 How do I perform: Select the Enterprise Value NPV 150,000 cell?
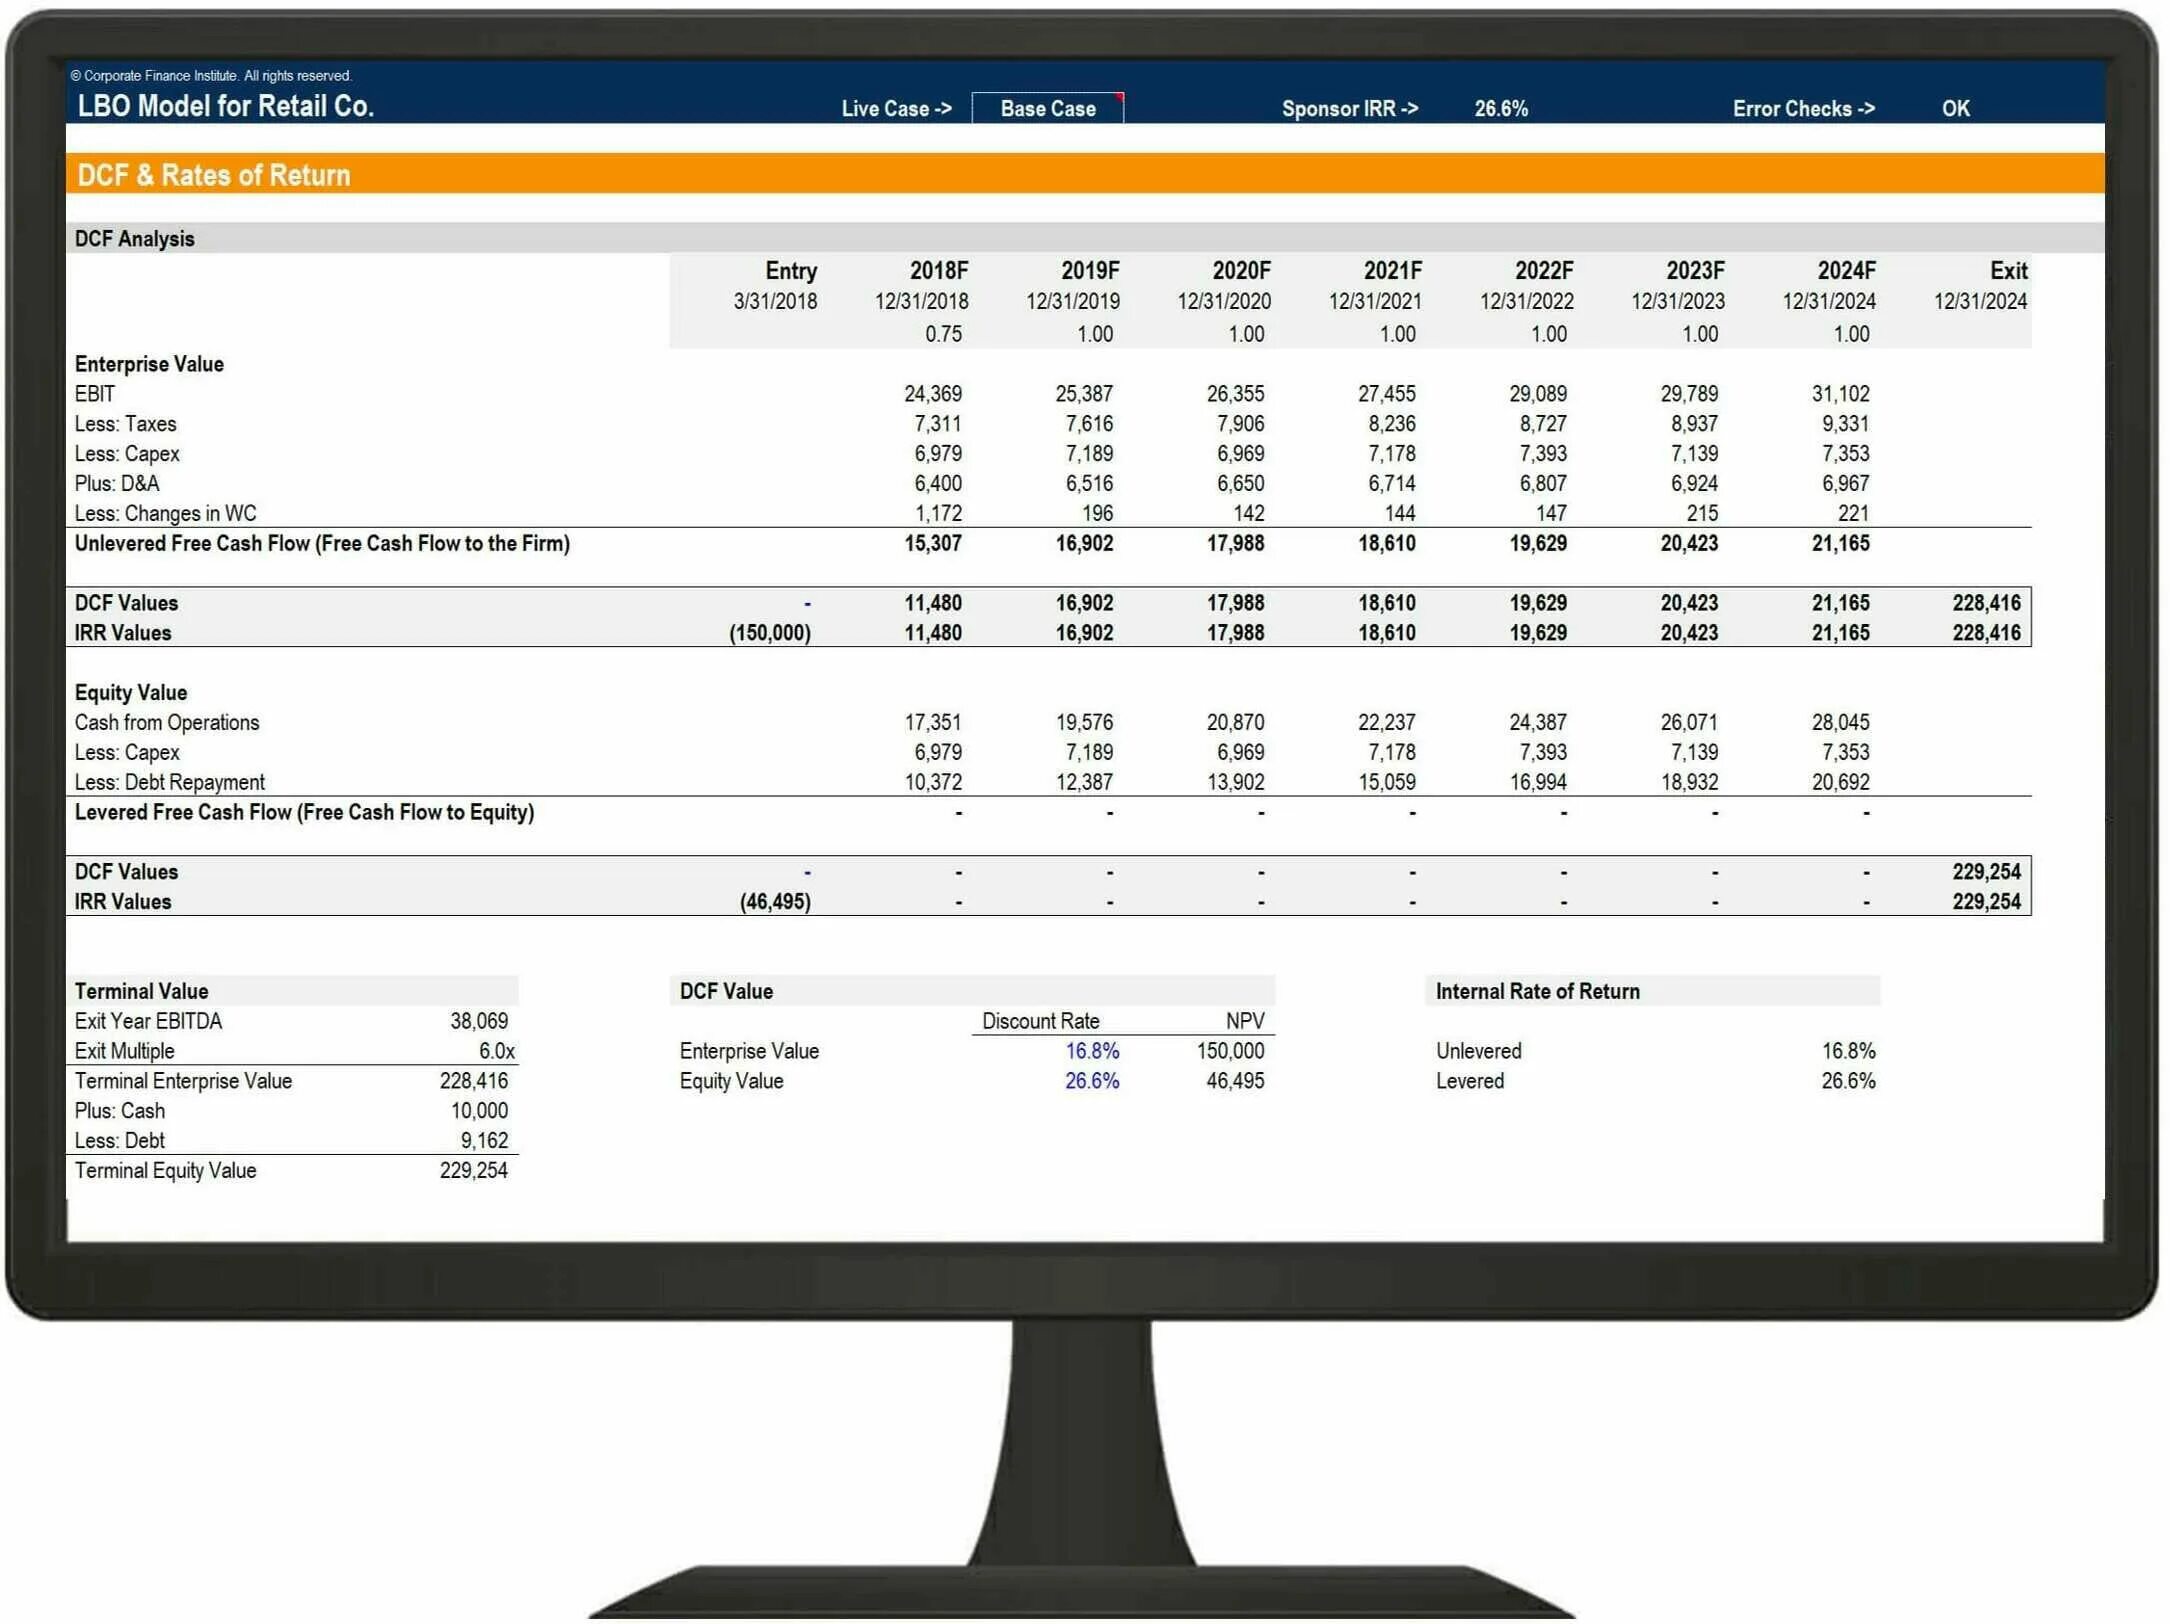1229,1051
